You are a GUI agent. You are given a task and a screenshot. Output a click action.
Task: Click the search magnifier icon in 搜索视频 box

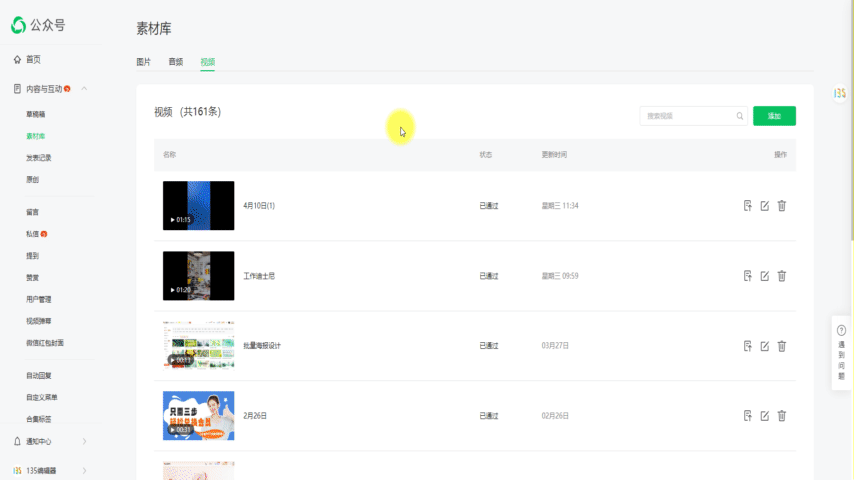tap(740, 116)
